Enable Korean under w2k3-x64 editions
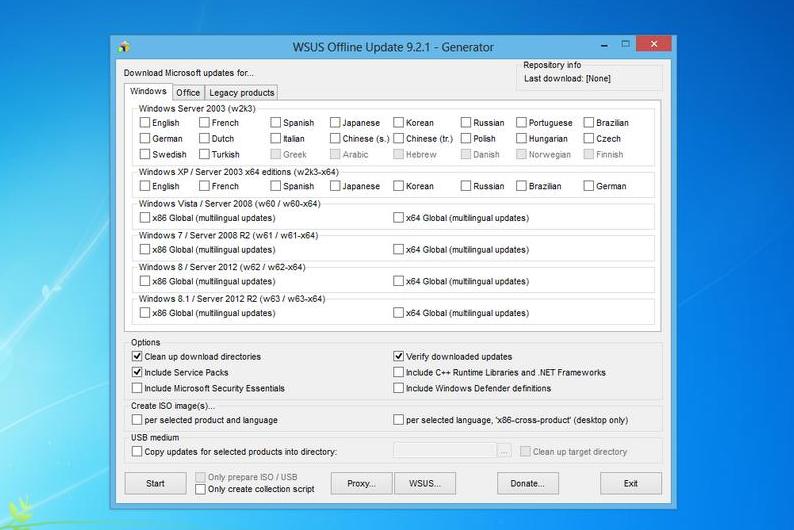Image resolution: width=794 pixels, height=530 pixels. point(399,186)
